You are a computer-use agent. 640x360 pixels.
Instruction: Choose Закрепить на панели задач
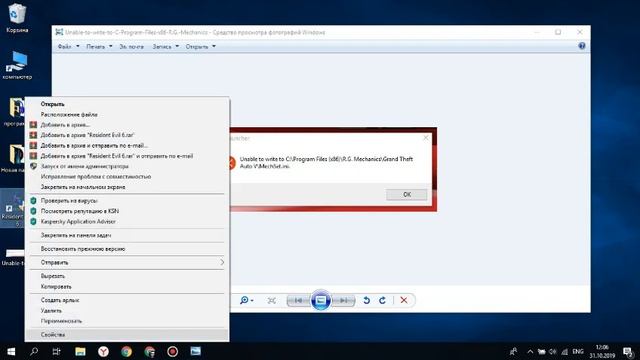pyautogui.click(x=127, y=236)
